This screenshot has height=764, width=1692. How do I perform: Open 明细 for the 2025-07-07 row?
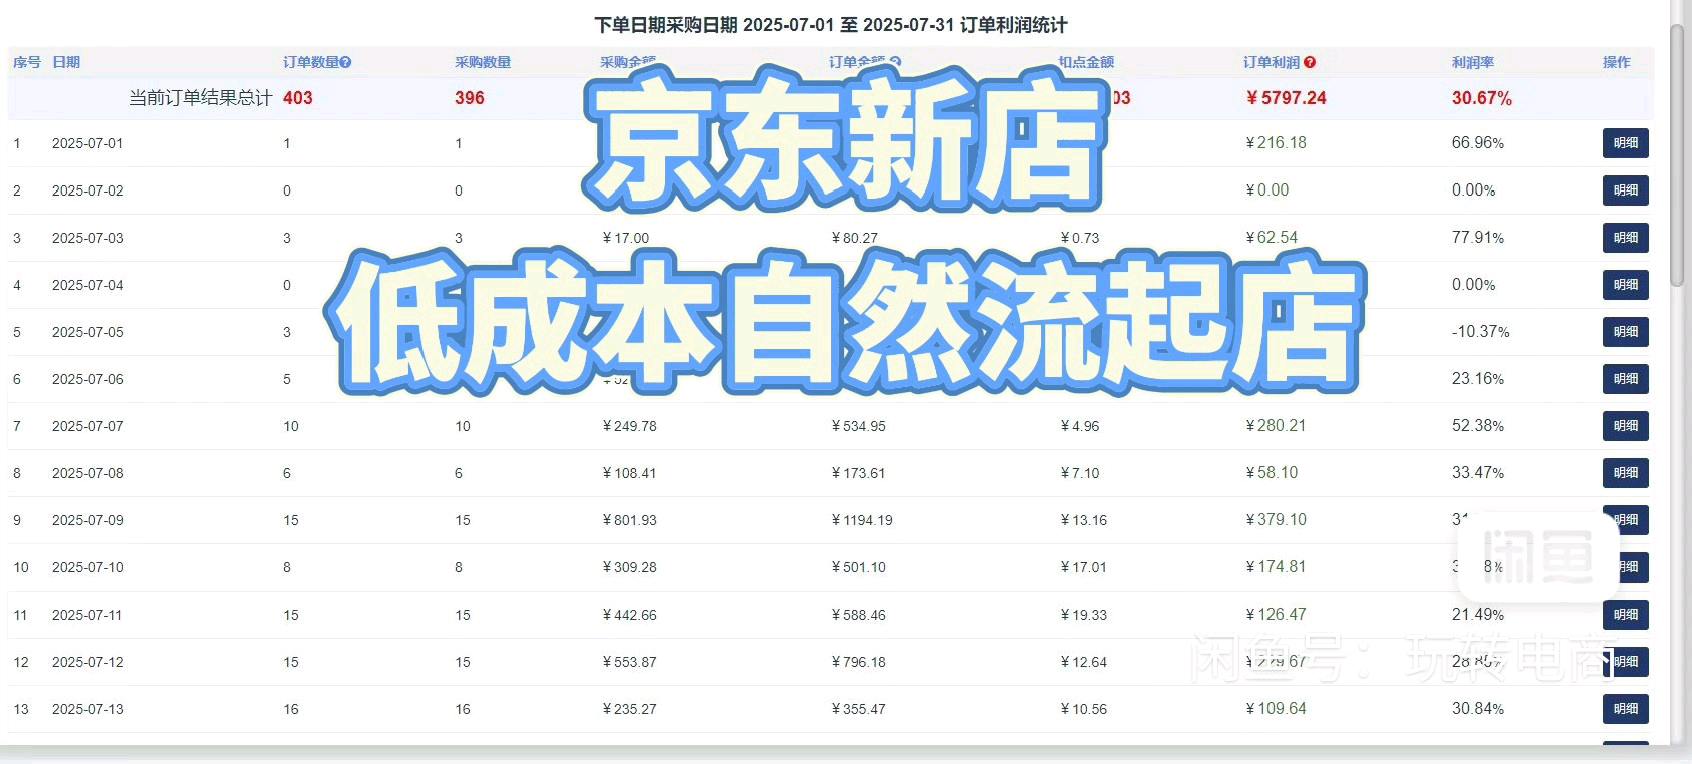[x=1625, y=426]
